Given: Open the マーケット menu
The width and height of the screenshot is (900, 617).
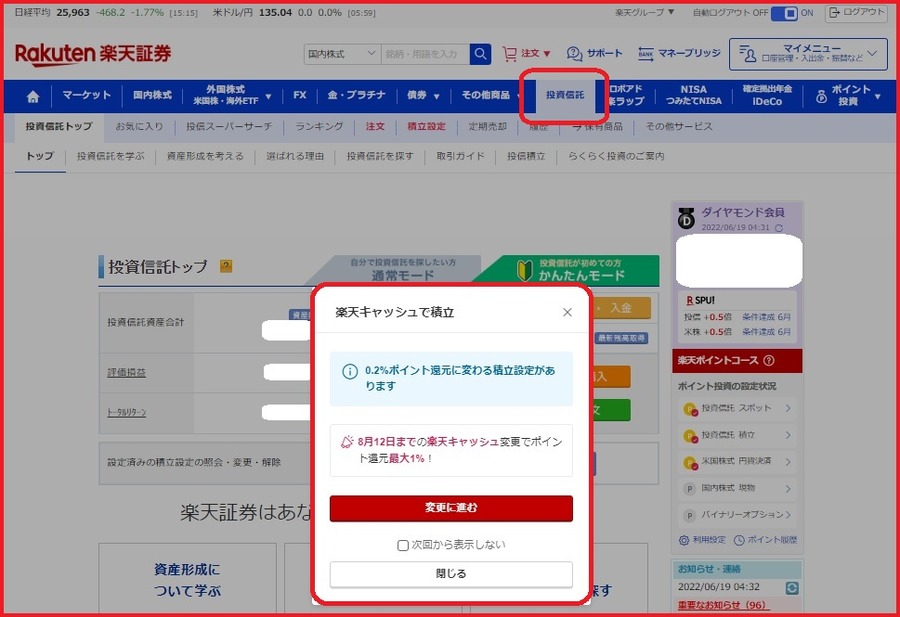Looking at the screenshot, I should click(87, 95).
